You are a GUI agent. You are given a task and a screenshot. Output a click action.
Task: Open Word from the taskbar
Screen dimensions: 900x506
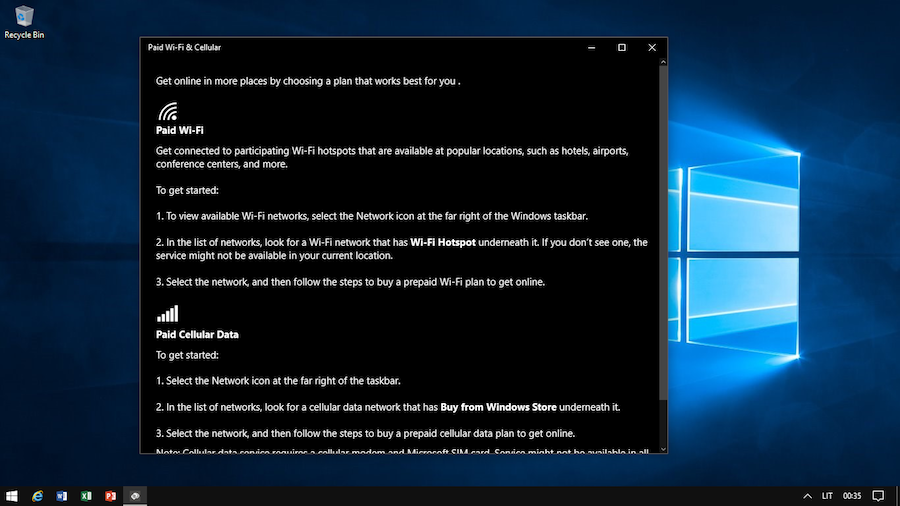click(x=62, y=495)
